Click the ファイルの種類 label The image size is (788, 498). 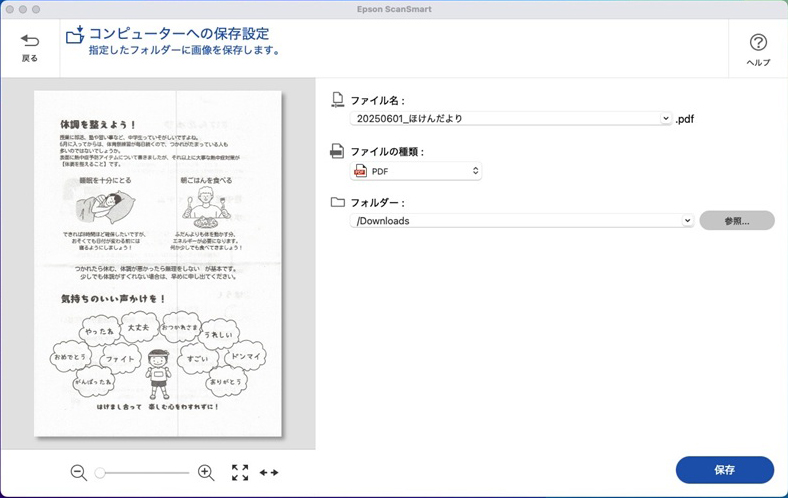pyautogui.click(x=387, y=152)
